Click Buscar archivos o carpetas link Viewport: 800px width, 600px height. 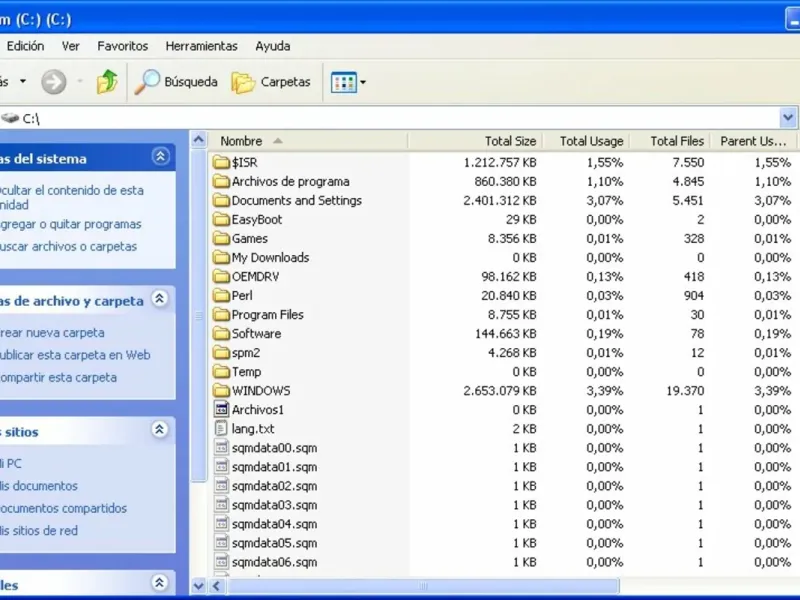[x=68, y=247]
